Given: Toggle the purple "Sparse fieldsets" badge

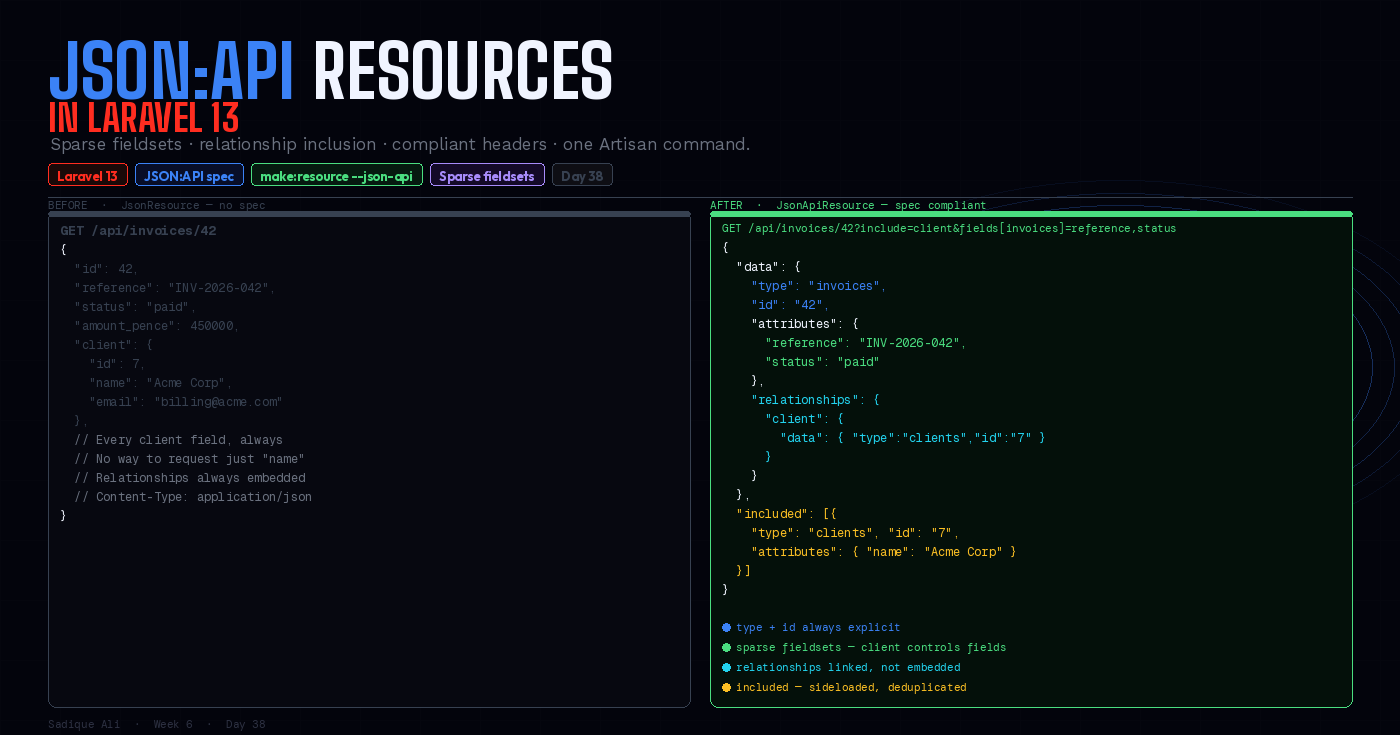Looking at the screenshot, I should pyautogui.click(x=487, y=174).
